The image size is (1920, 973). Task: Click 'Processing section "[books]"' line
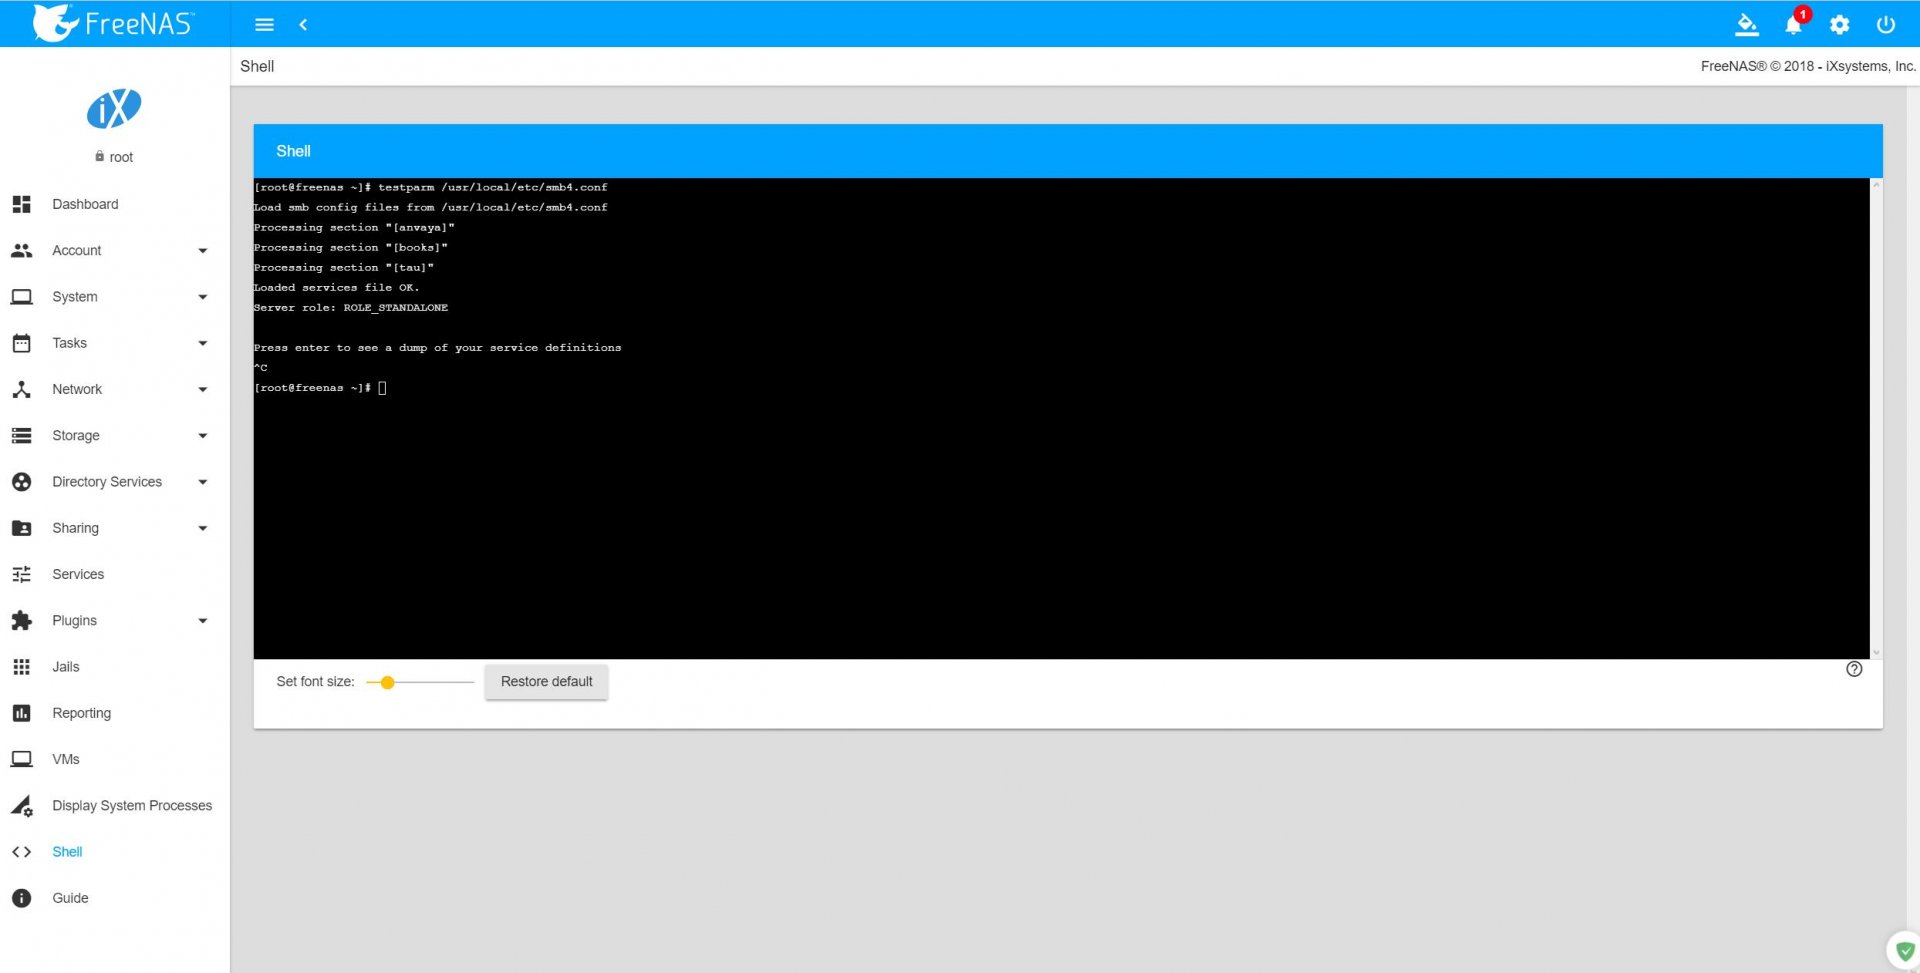[x=350, y=248]
